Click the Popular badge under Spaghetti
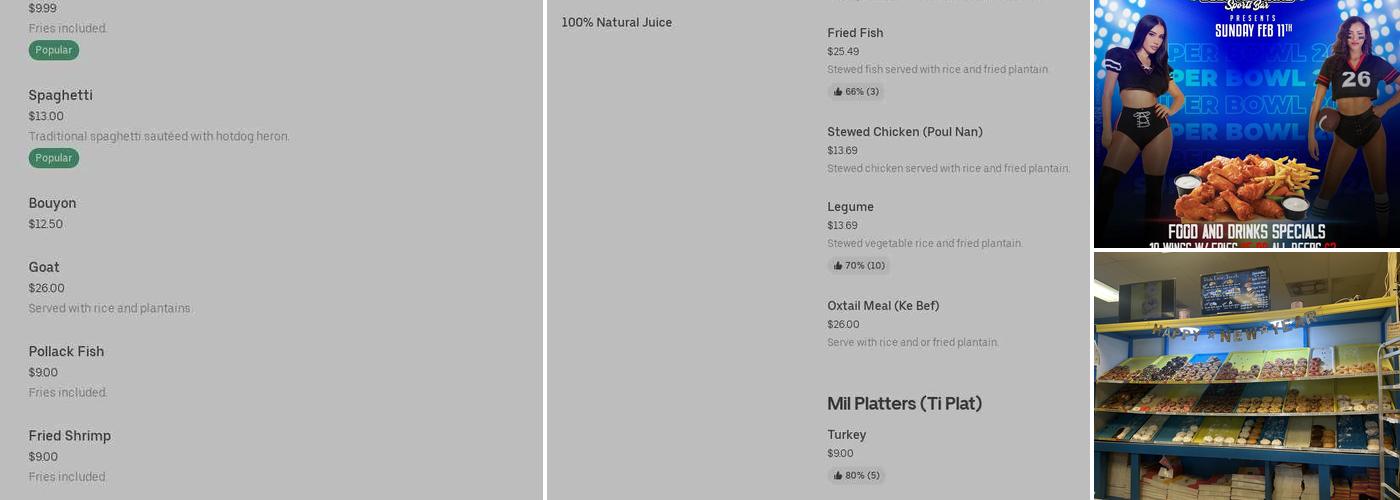 54,158
